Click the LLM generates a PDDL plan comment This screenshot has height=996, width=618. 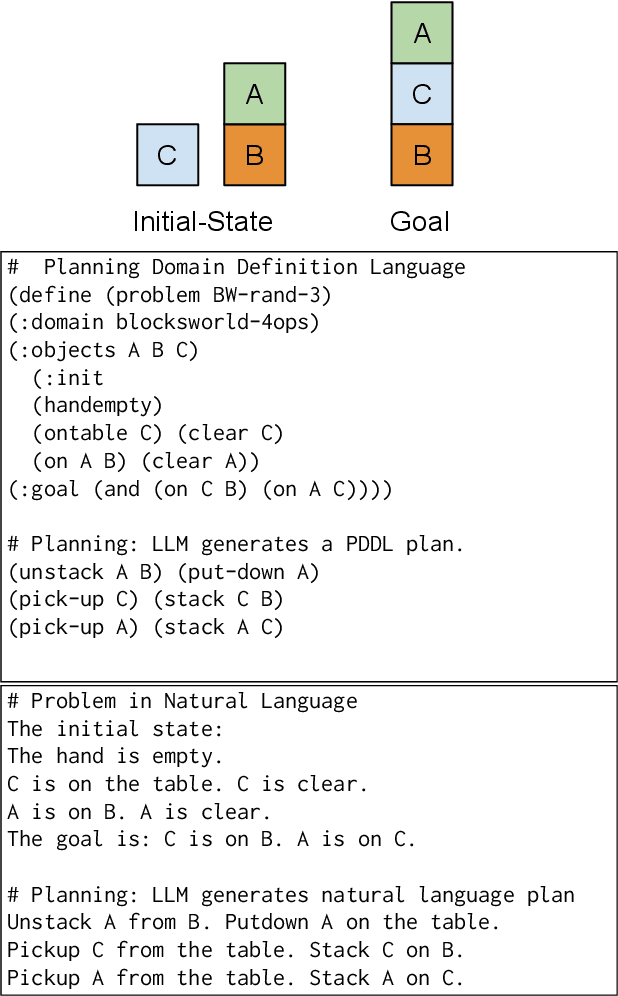236,544
